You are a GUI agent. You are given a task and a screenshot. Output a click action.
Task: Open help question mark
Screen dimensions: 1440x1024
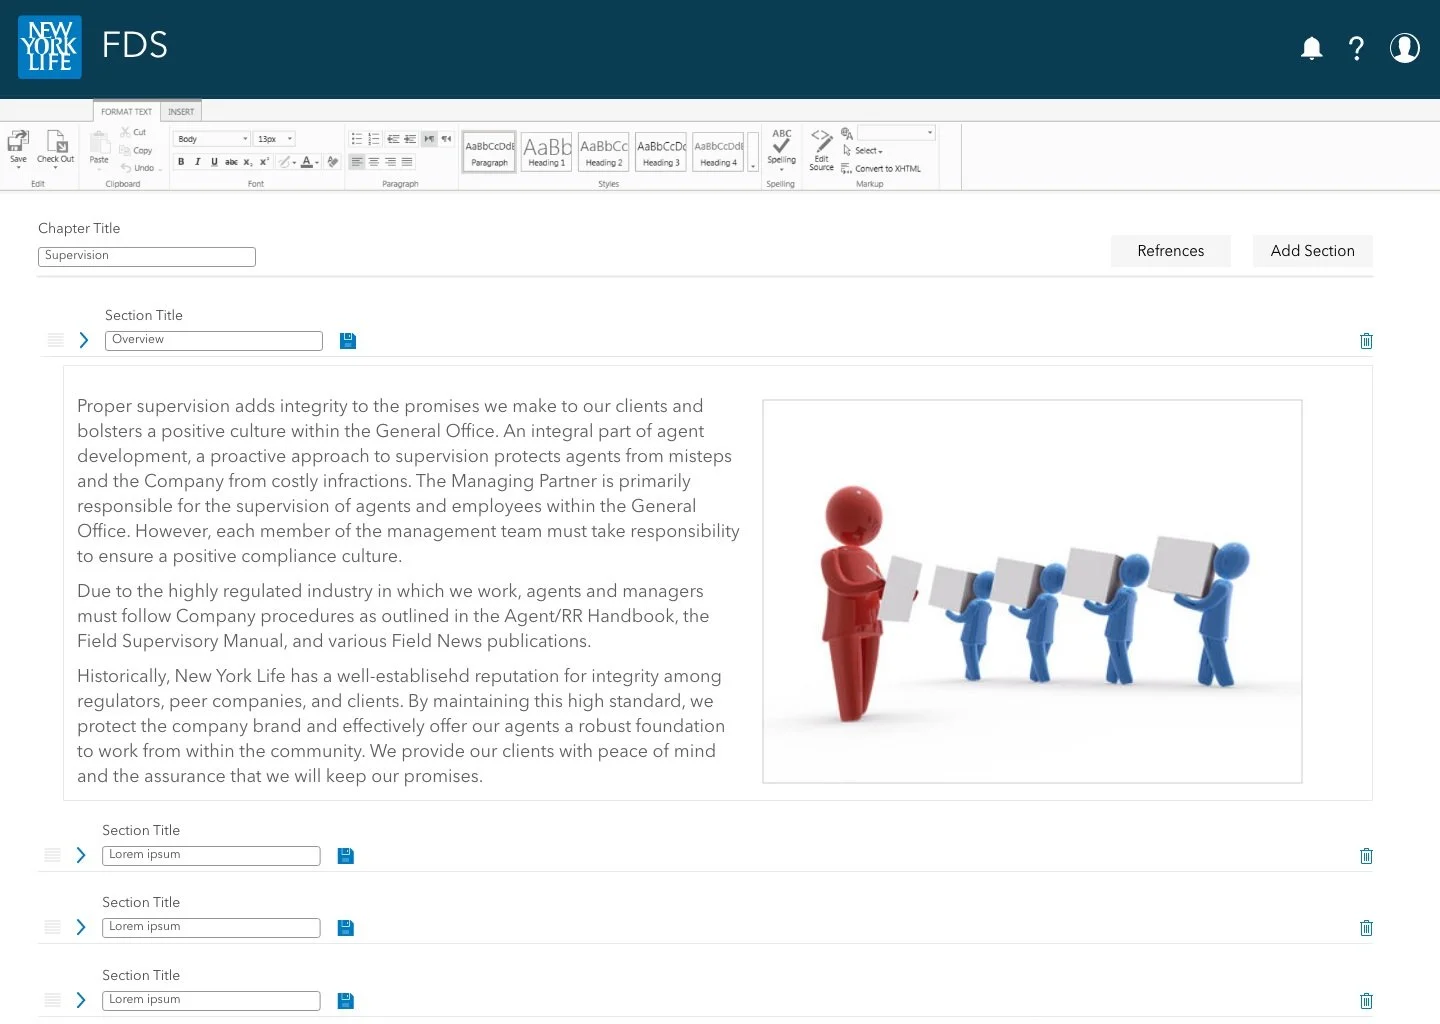1356,48
